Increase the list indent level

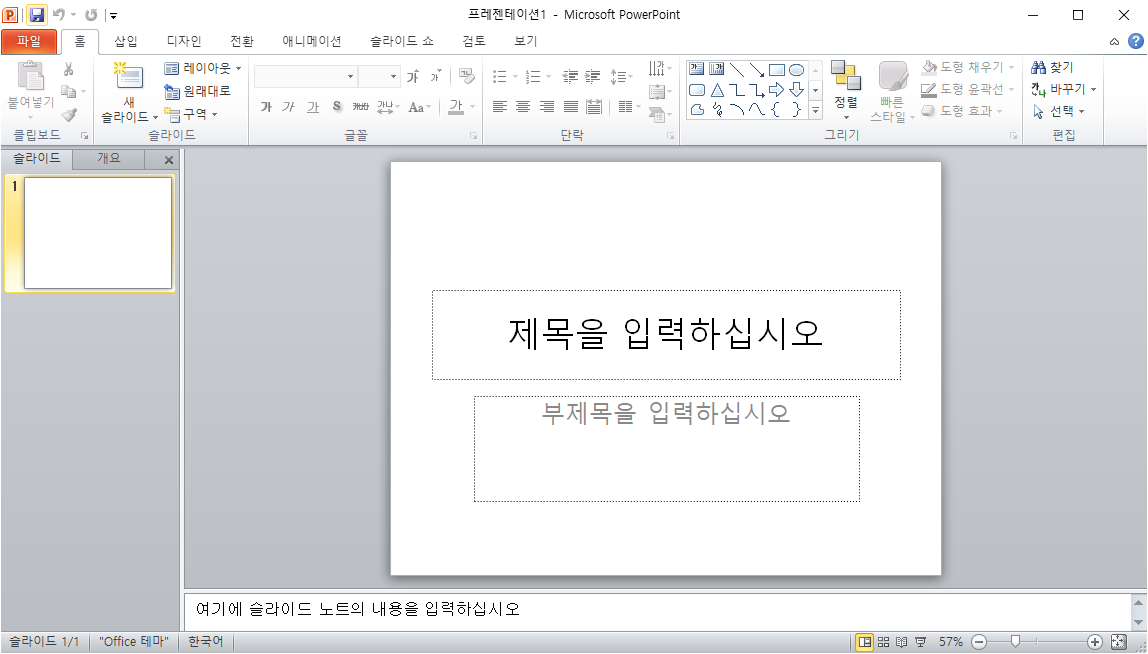[x=593, y=76]
